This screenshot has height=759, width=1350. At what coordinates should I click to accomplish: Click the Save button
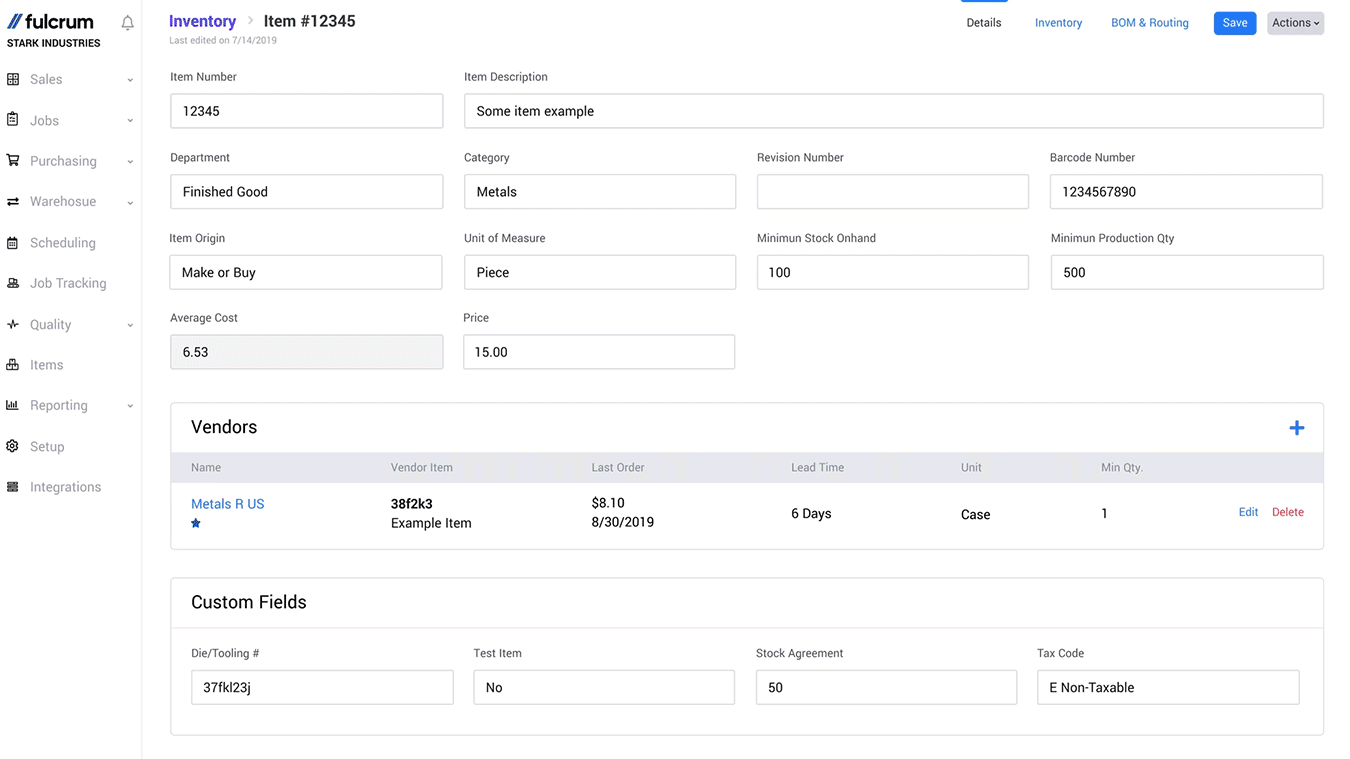tap(1234, 22)
